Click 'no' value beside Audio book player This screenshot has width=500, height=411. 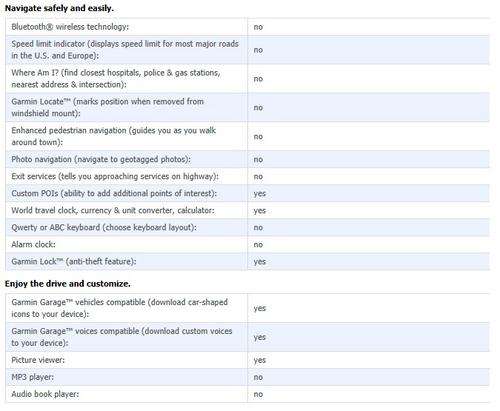pos(258,394)
